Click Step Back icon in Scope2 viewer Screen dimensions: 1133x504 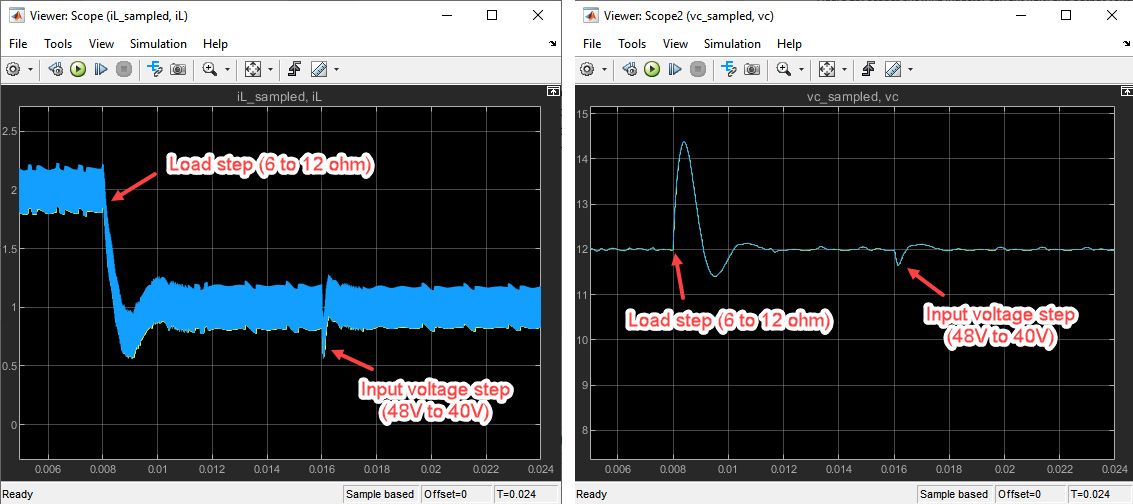[629, 69]
